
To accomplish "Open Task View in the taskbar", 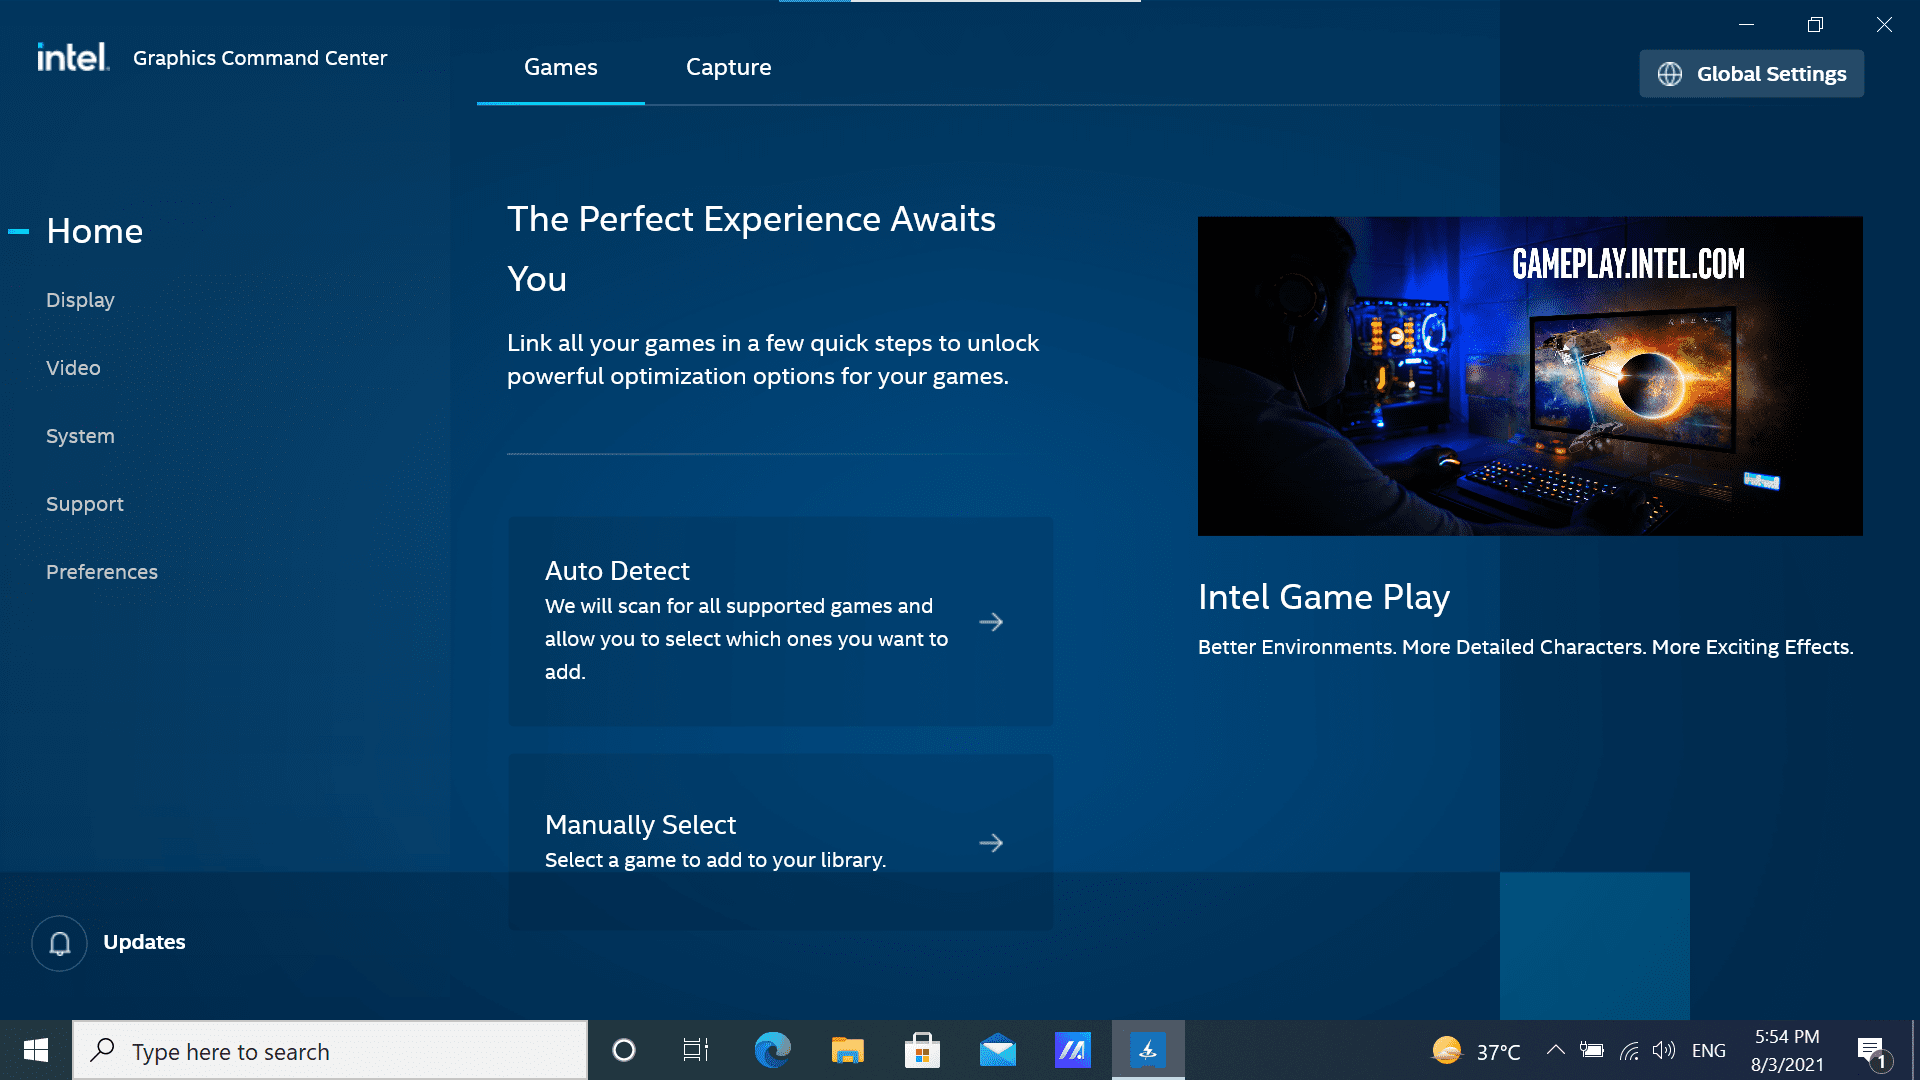I will click(696, 1050).
